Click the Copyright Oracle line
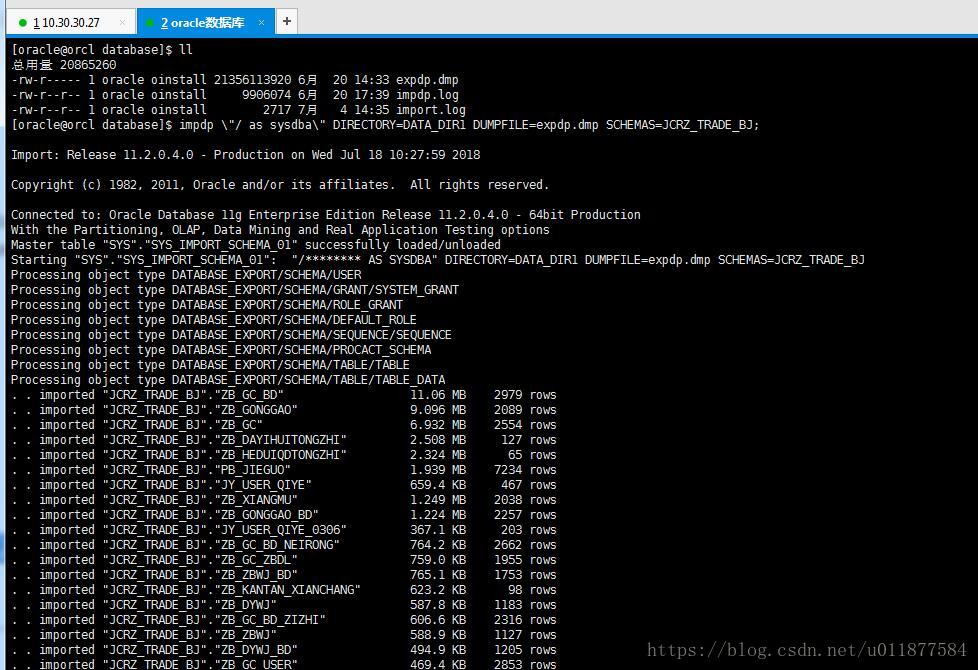 tap(280, 185)
